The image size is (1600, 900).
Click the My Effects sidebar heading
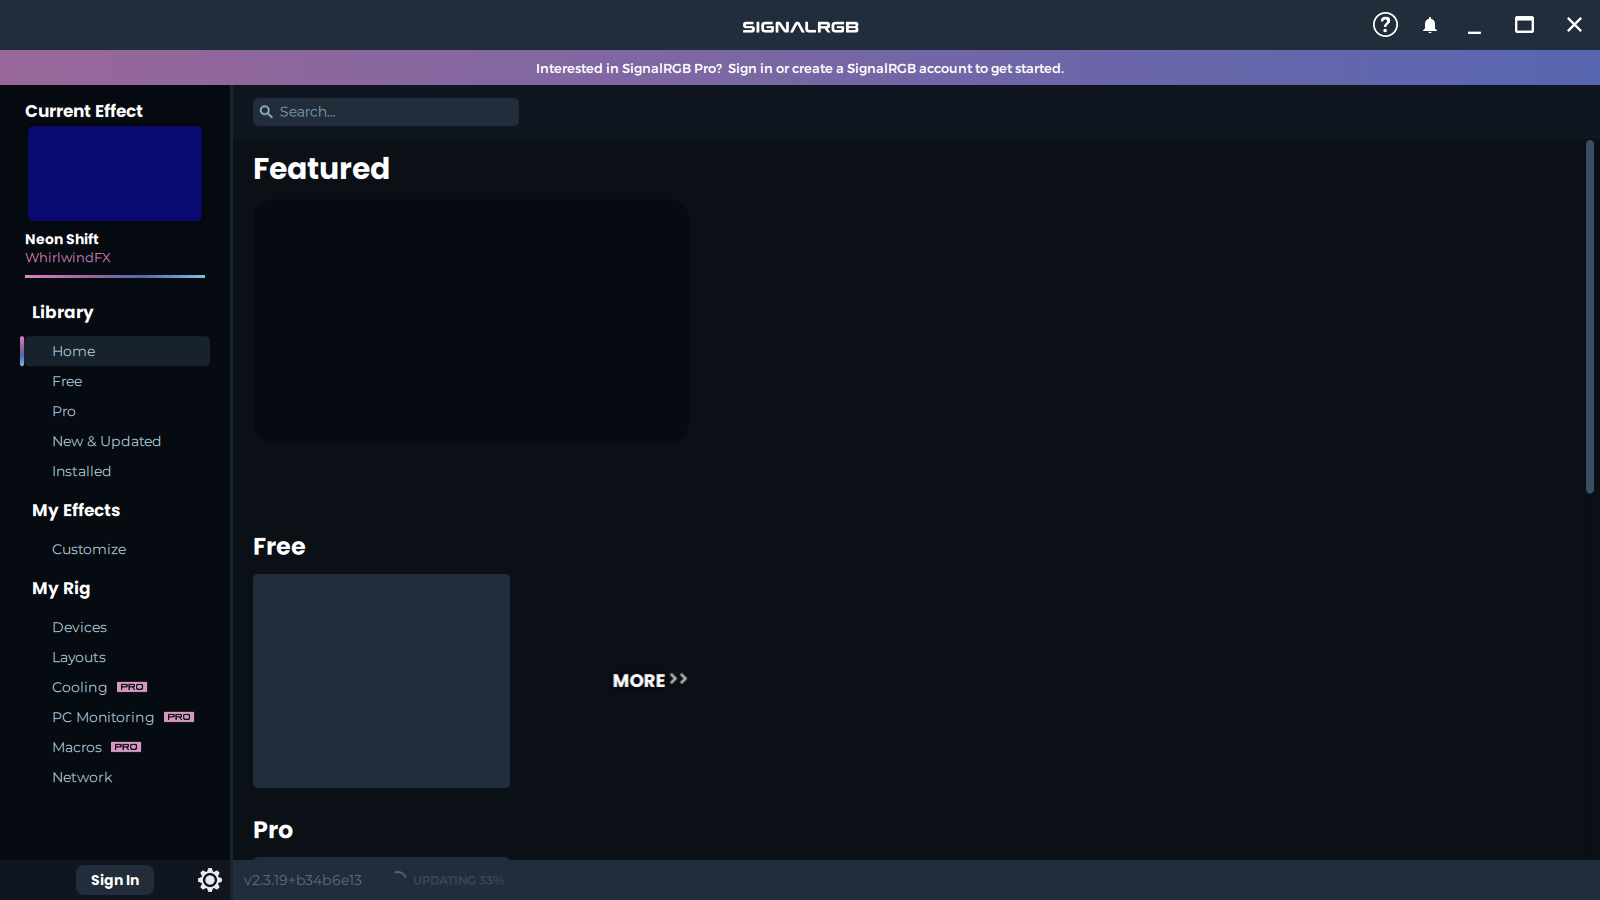pyautogui.click(x=76, y=510)
